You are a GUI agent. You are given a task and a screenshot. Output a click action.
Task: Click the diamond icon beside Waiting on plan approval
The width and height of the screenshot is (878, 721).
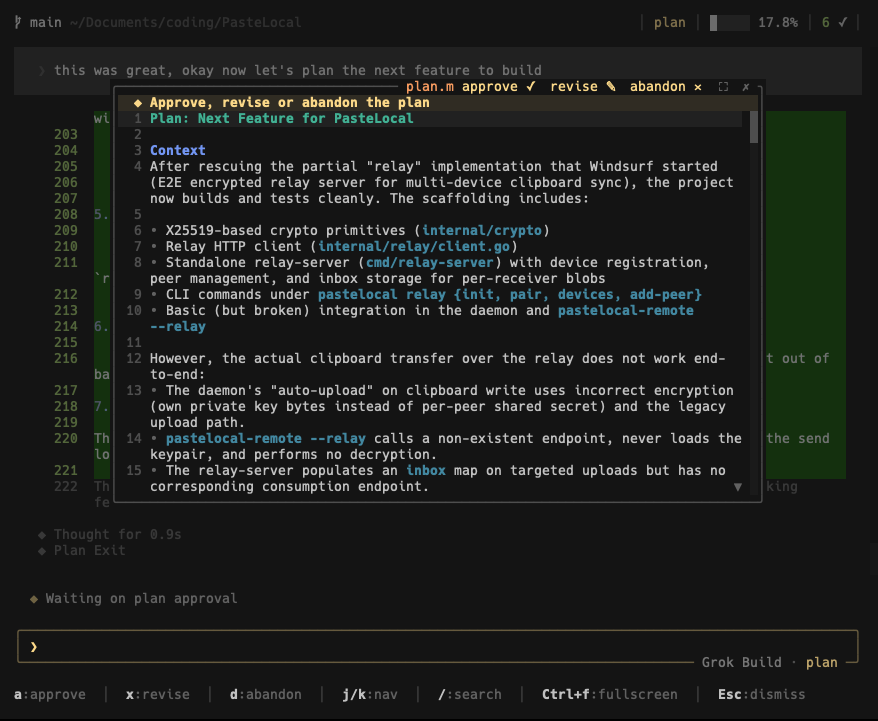tap(34, 599)
